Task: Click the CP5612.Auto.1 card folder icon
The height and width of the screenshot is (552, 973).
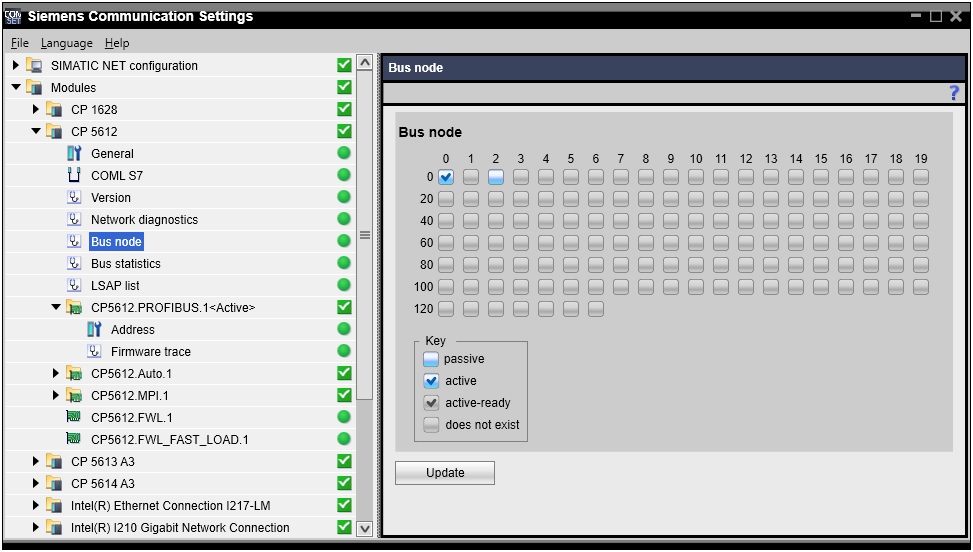Action: pyautogui.click(x=74, y=373)
